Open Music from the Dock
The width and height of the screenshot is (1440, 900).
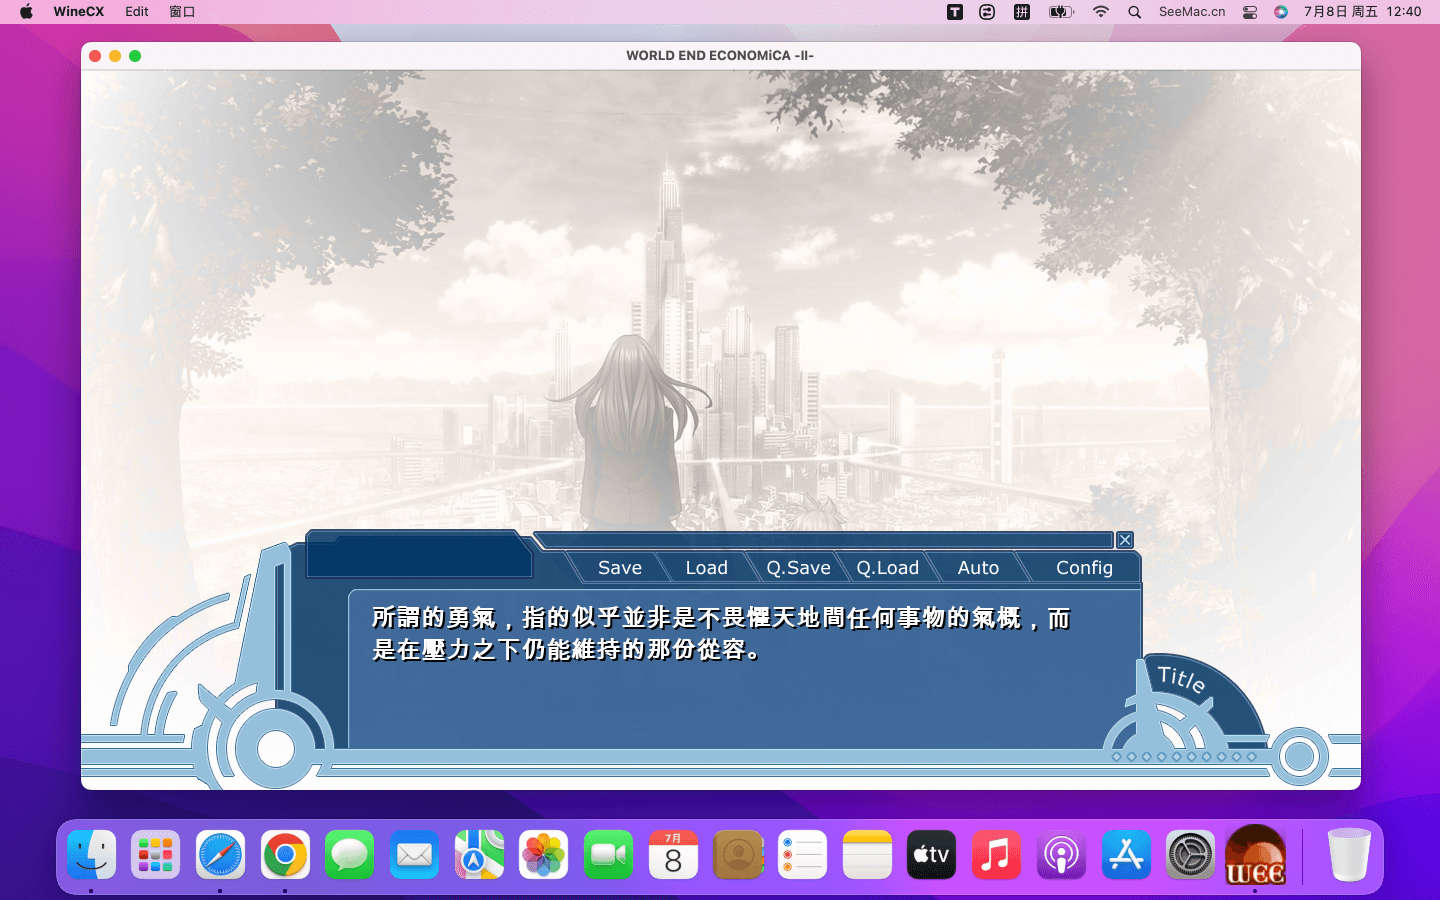tap(996, 855)
